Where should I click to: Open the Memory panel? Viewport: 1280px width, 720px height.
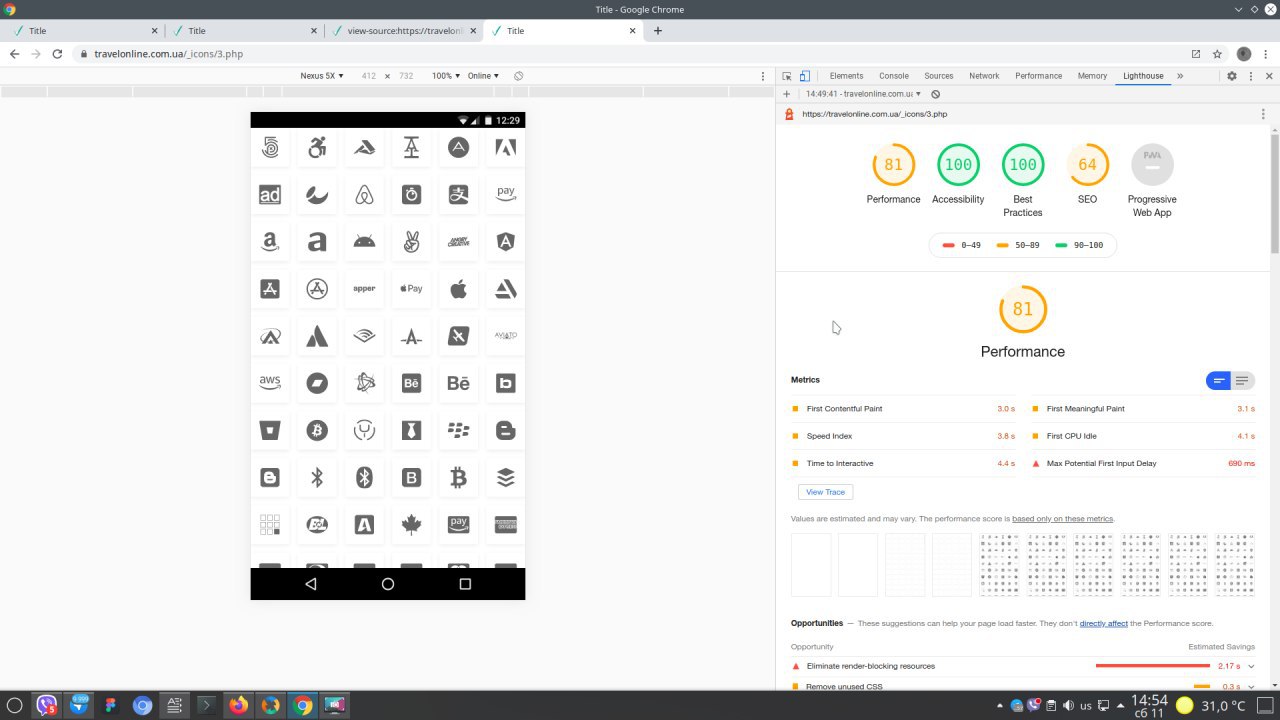(1092, 76)
